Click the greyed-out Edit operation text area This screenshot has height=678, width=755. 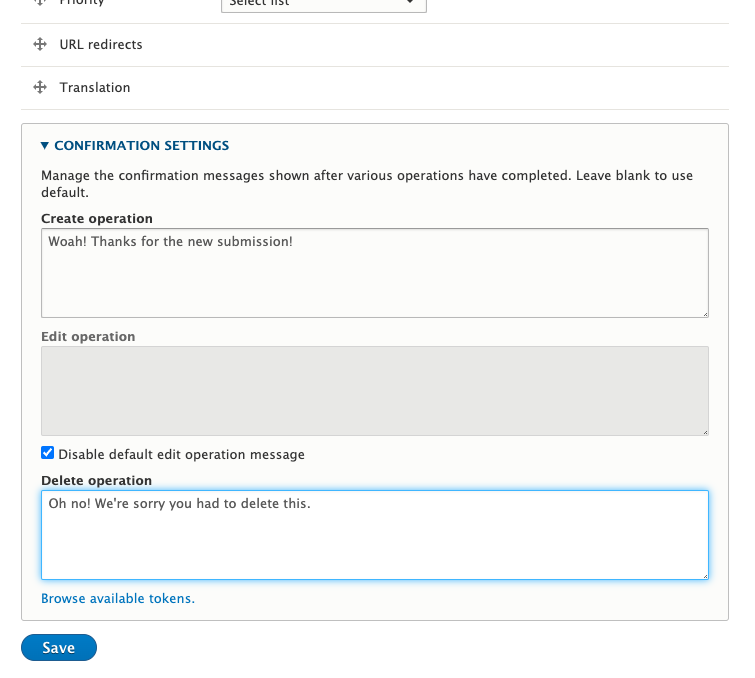375,391
